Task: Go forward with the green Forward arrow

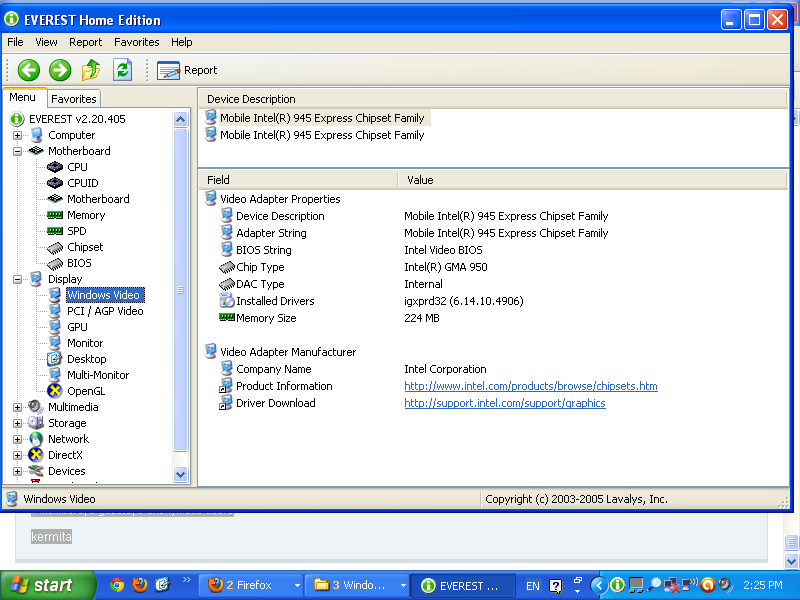Action: pos(60,70)
